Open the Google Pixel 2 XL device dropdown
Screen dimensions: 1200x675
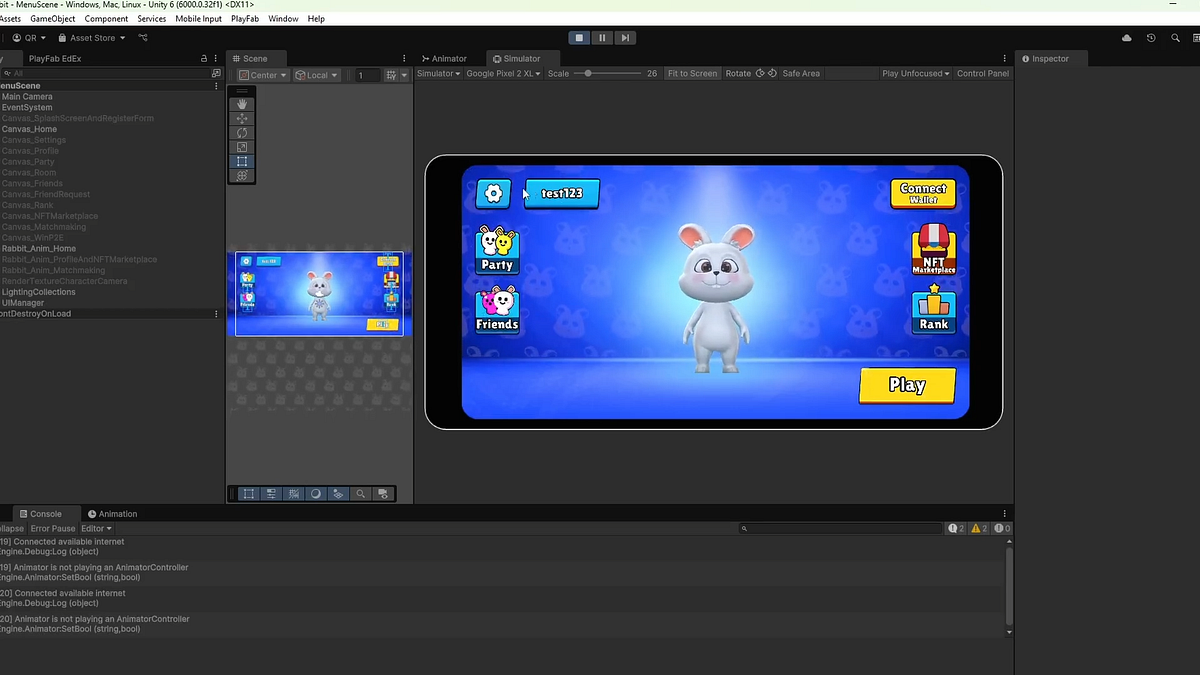[502, 73]
